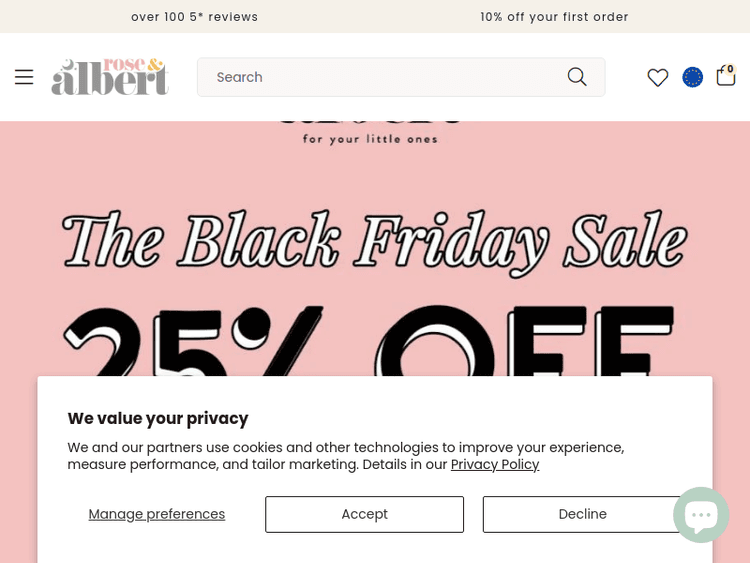Open the hamburger navigation menu

tap(24, 77)
